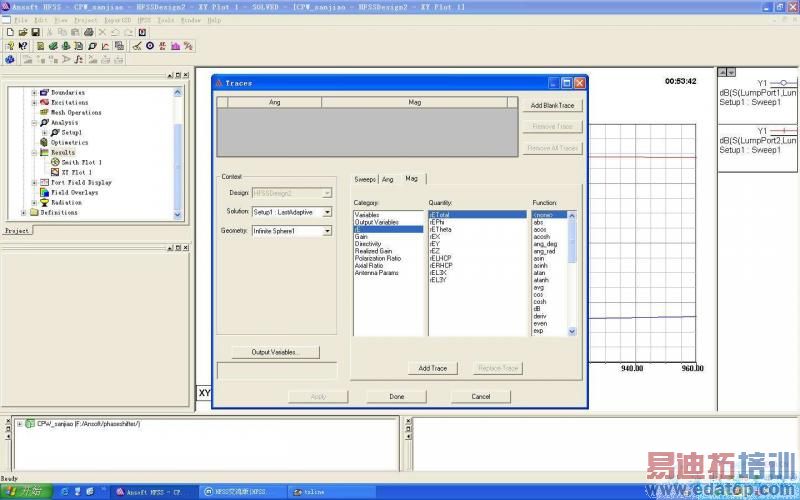The image size is (800, 500).
Task: Open the Geometry dropdown list
Action: 327,231
